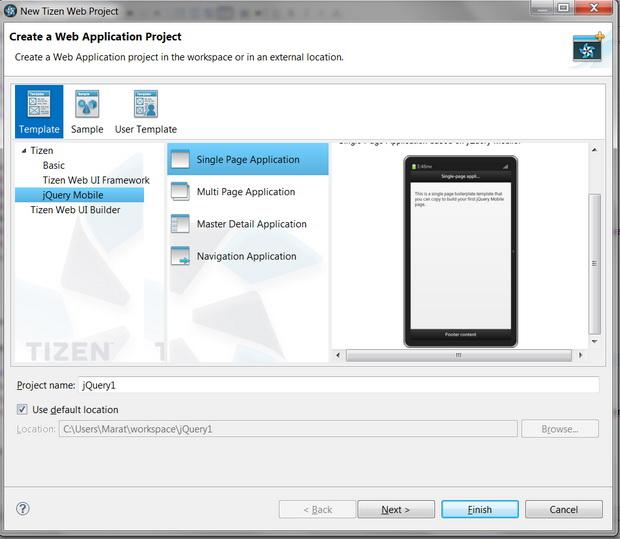Choose Navigation Application label

[246, 256]
